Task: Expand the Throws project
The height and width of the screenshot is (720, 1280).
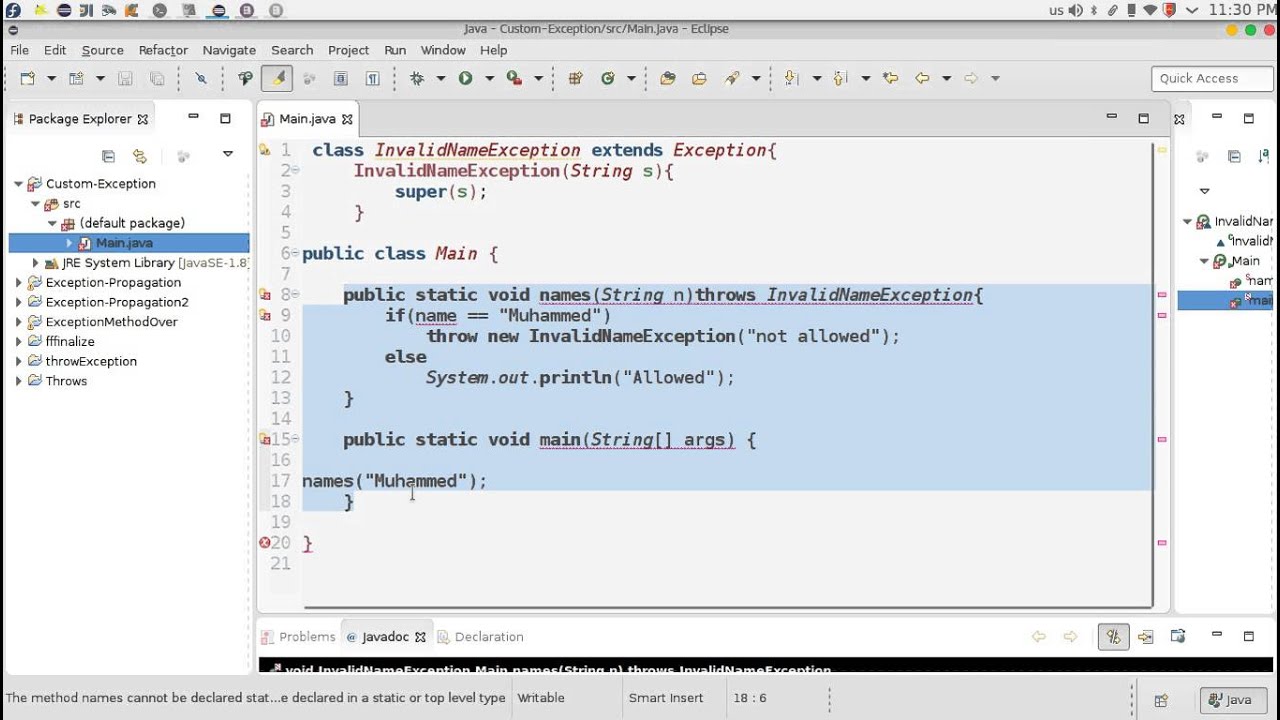Action: point(18,381)
